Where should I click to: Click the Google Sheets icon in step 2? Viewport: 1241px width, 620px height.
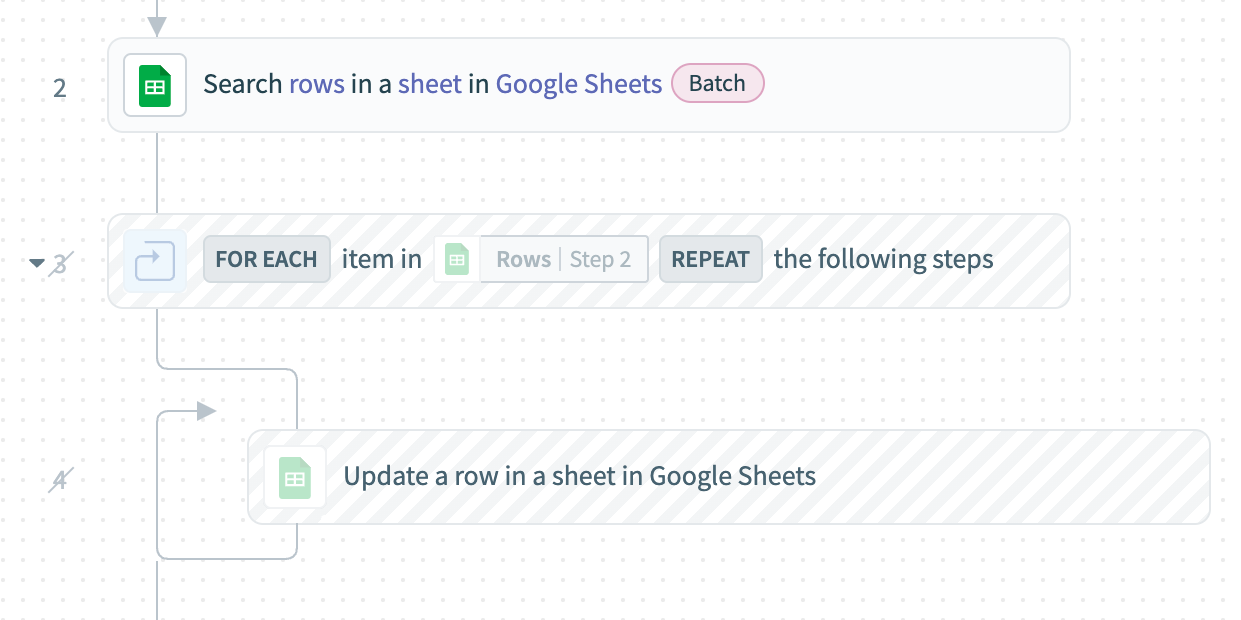pos(155,86)
